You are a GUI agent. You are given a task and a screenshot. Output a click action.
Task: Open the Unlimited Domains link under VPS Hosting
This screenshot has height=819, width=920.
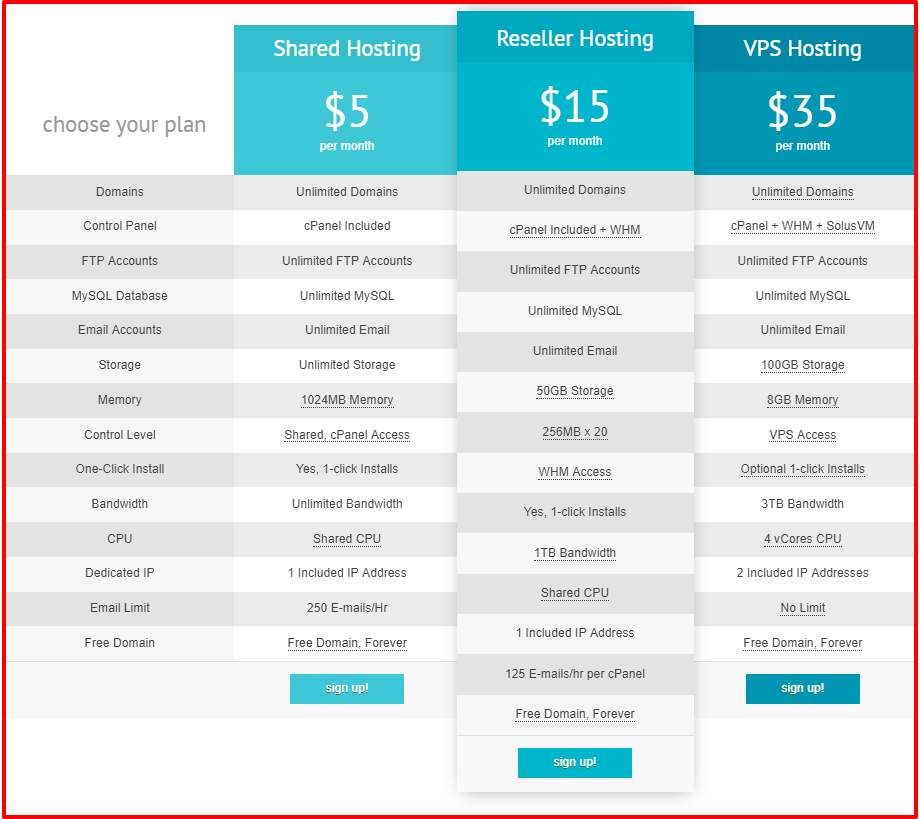pos(802,191)
